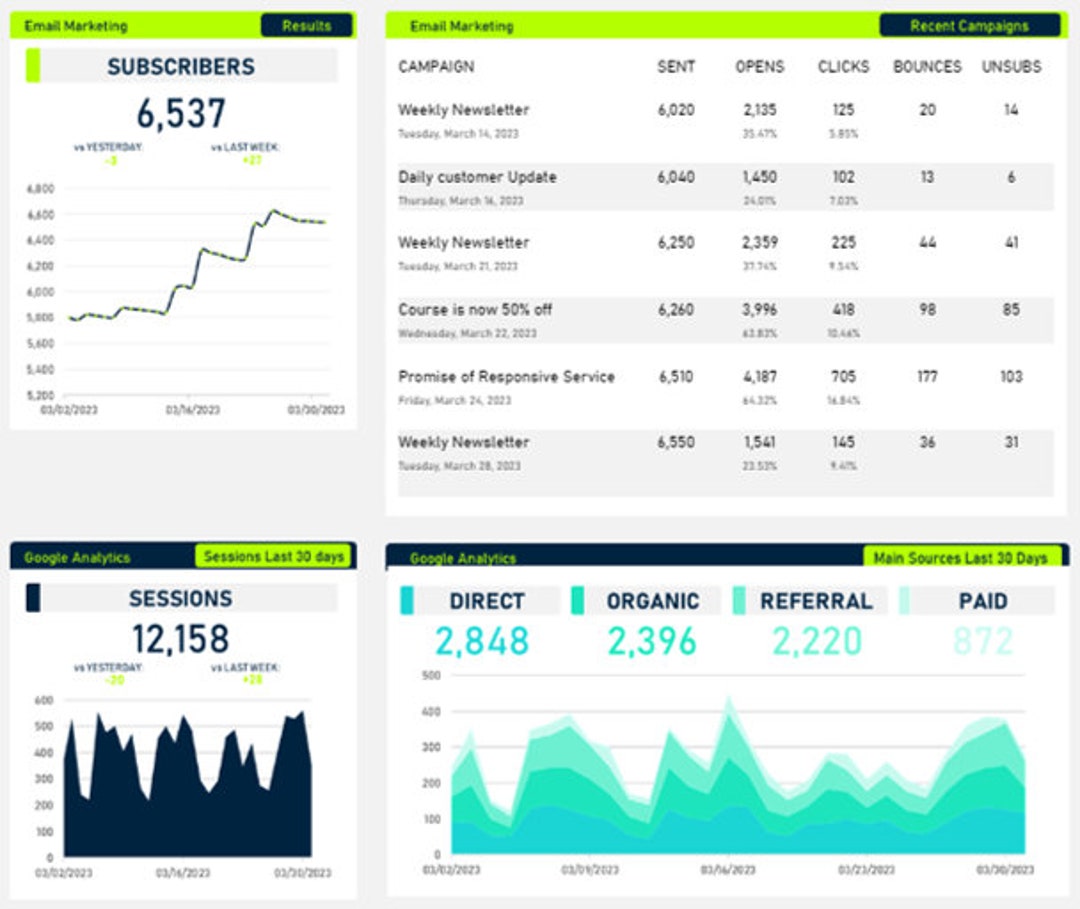The image size is (1080, 909).
Task: Sort by the SENT column header
Action: pos(676,67)
